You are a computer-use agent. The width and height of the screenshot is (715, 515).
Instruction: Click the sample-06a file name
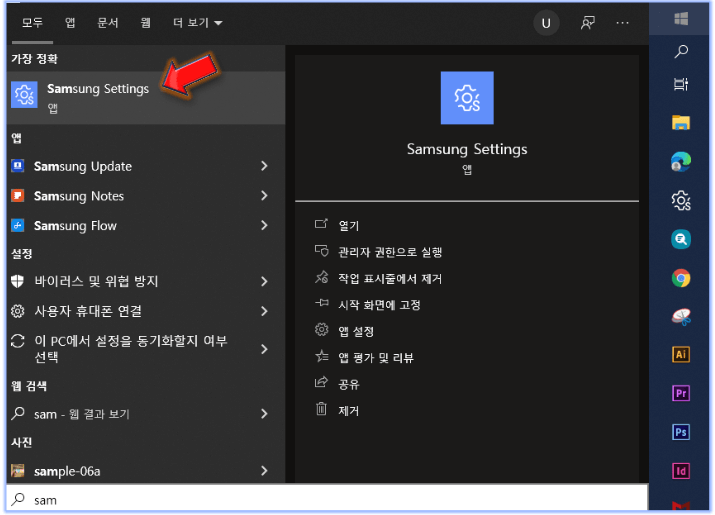pyautogui.click(x=67, y=471)
